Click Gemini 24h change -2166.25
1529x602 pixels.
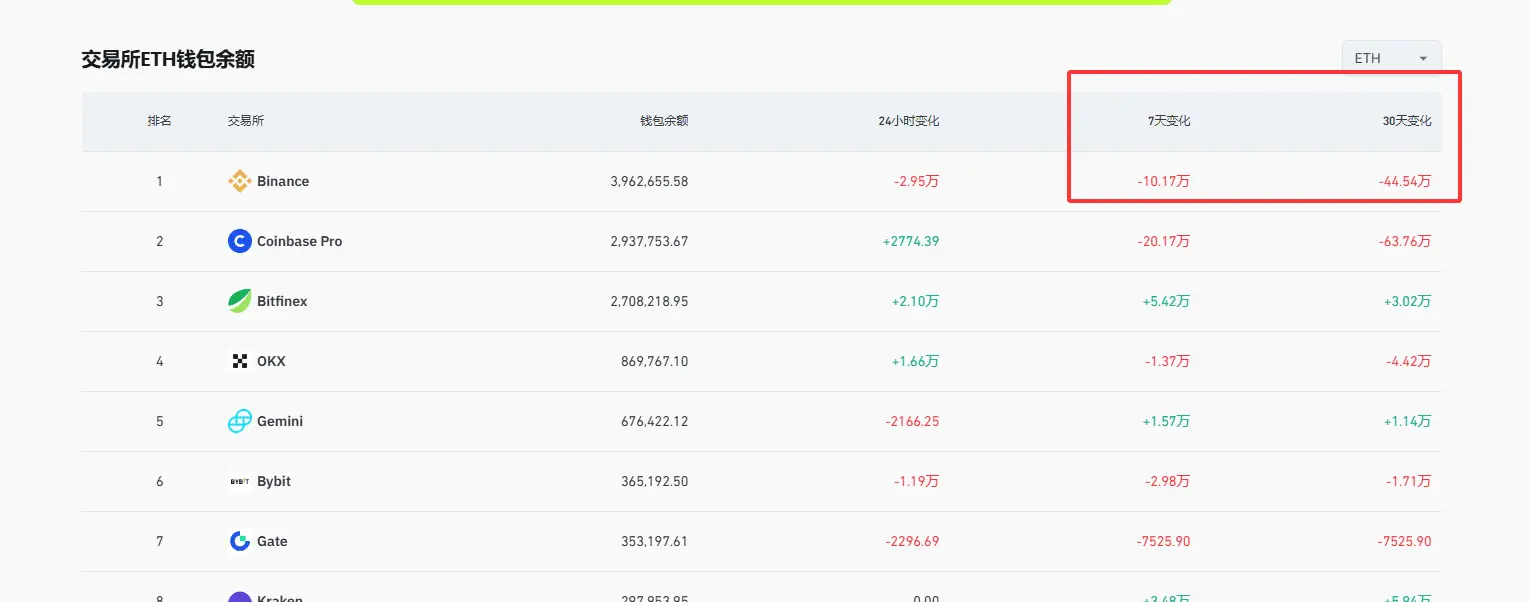pos(913,421)
